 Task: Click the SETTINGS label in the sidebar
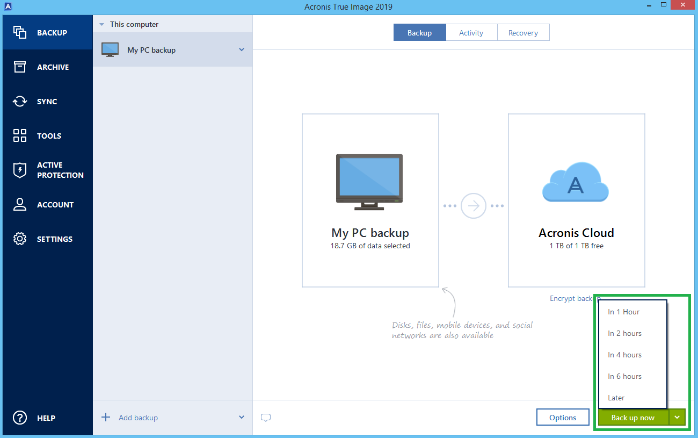(x=55, y=239)
